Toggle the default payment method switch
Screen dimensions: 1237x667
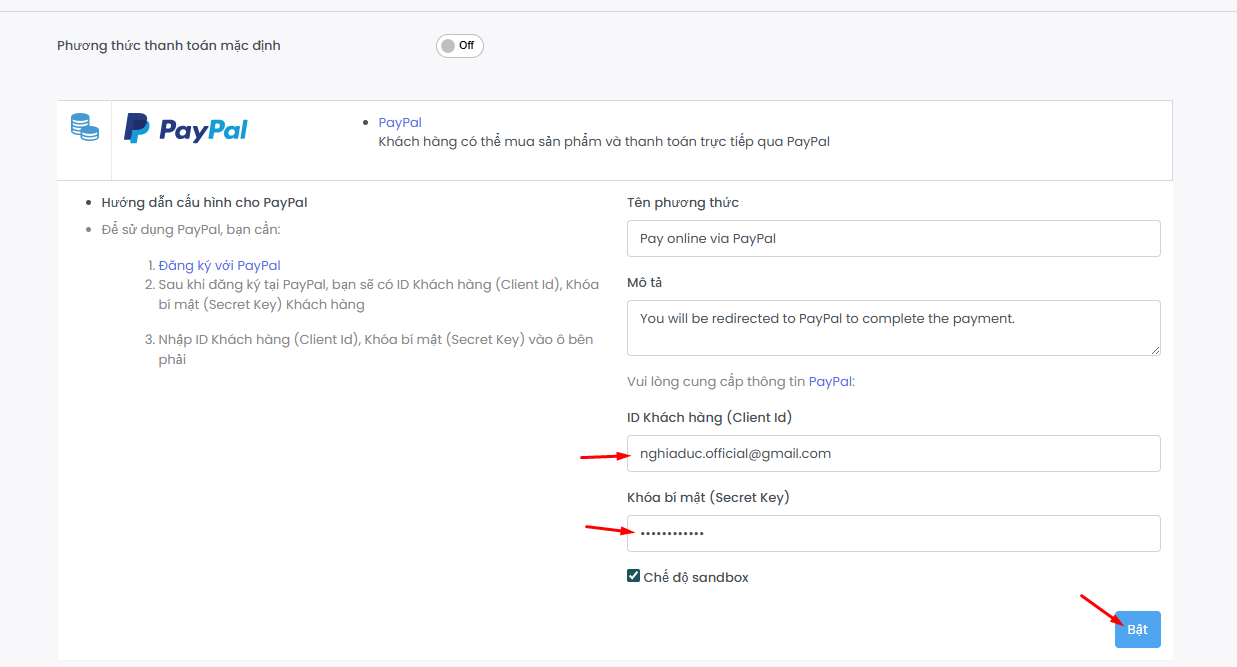pos(459,46)
